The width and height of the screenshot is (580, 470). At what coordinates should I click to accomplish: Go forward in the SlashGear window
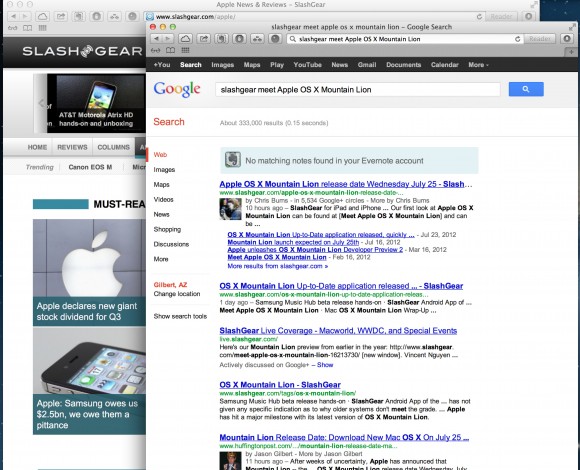pos(25,16)
